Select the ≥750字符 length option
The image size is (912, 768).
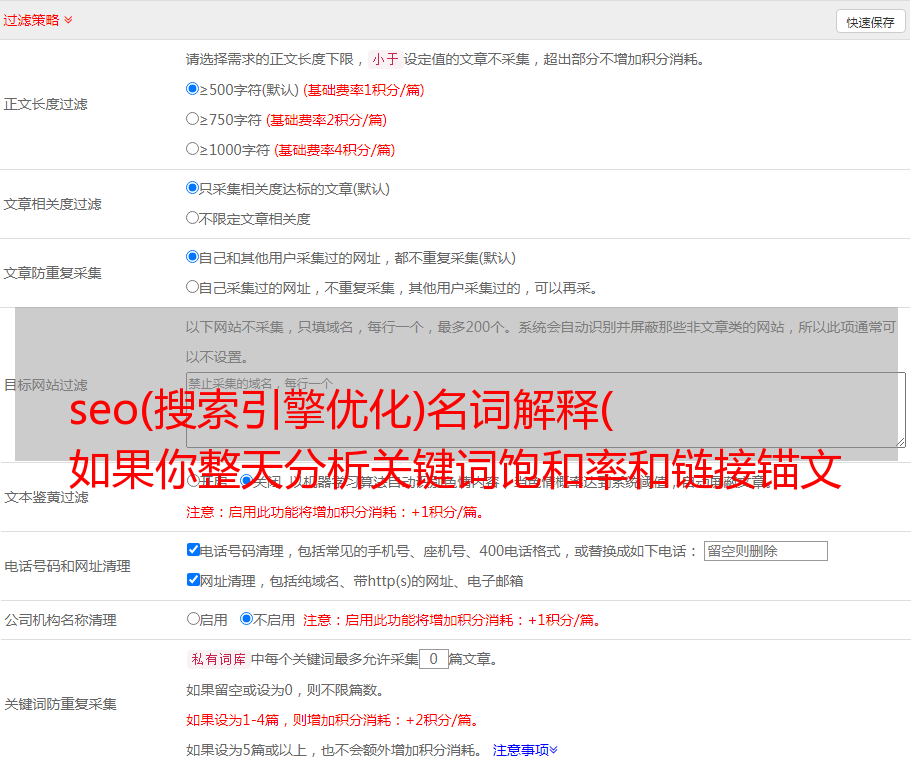[x=193, y=119]
